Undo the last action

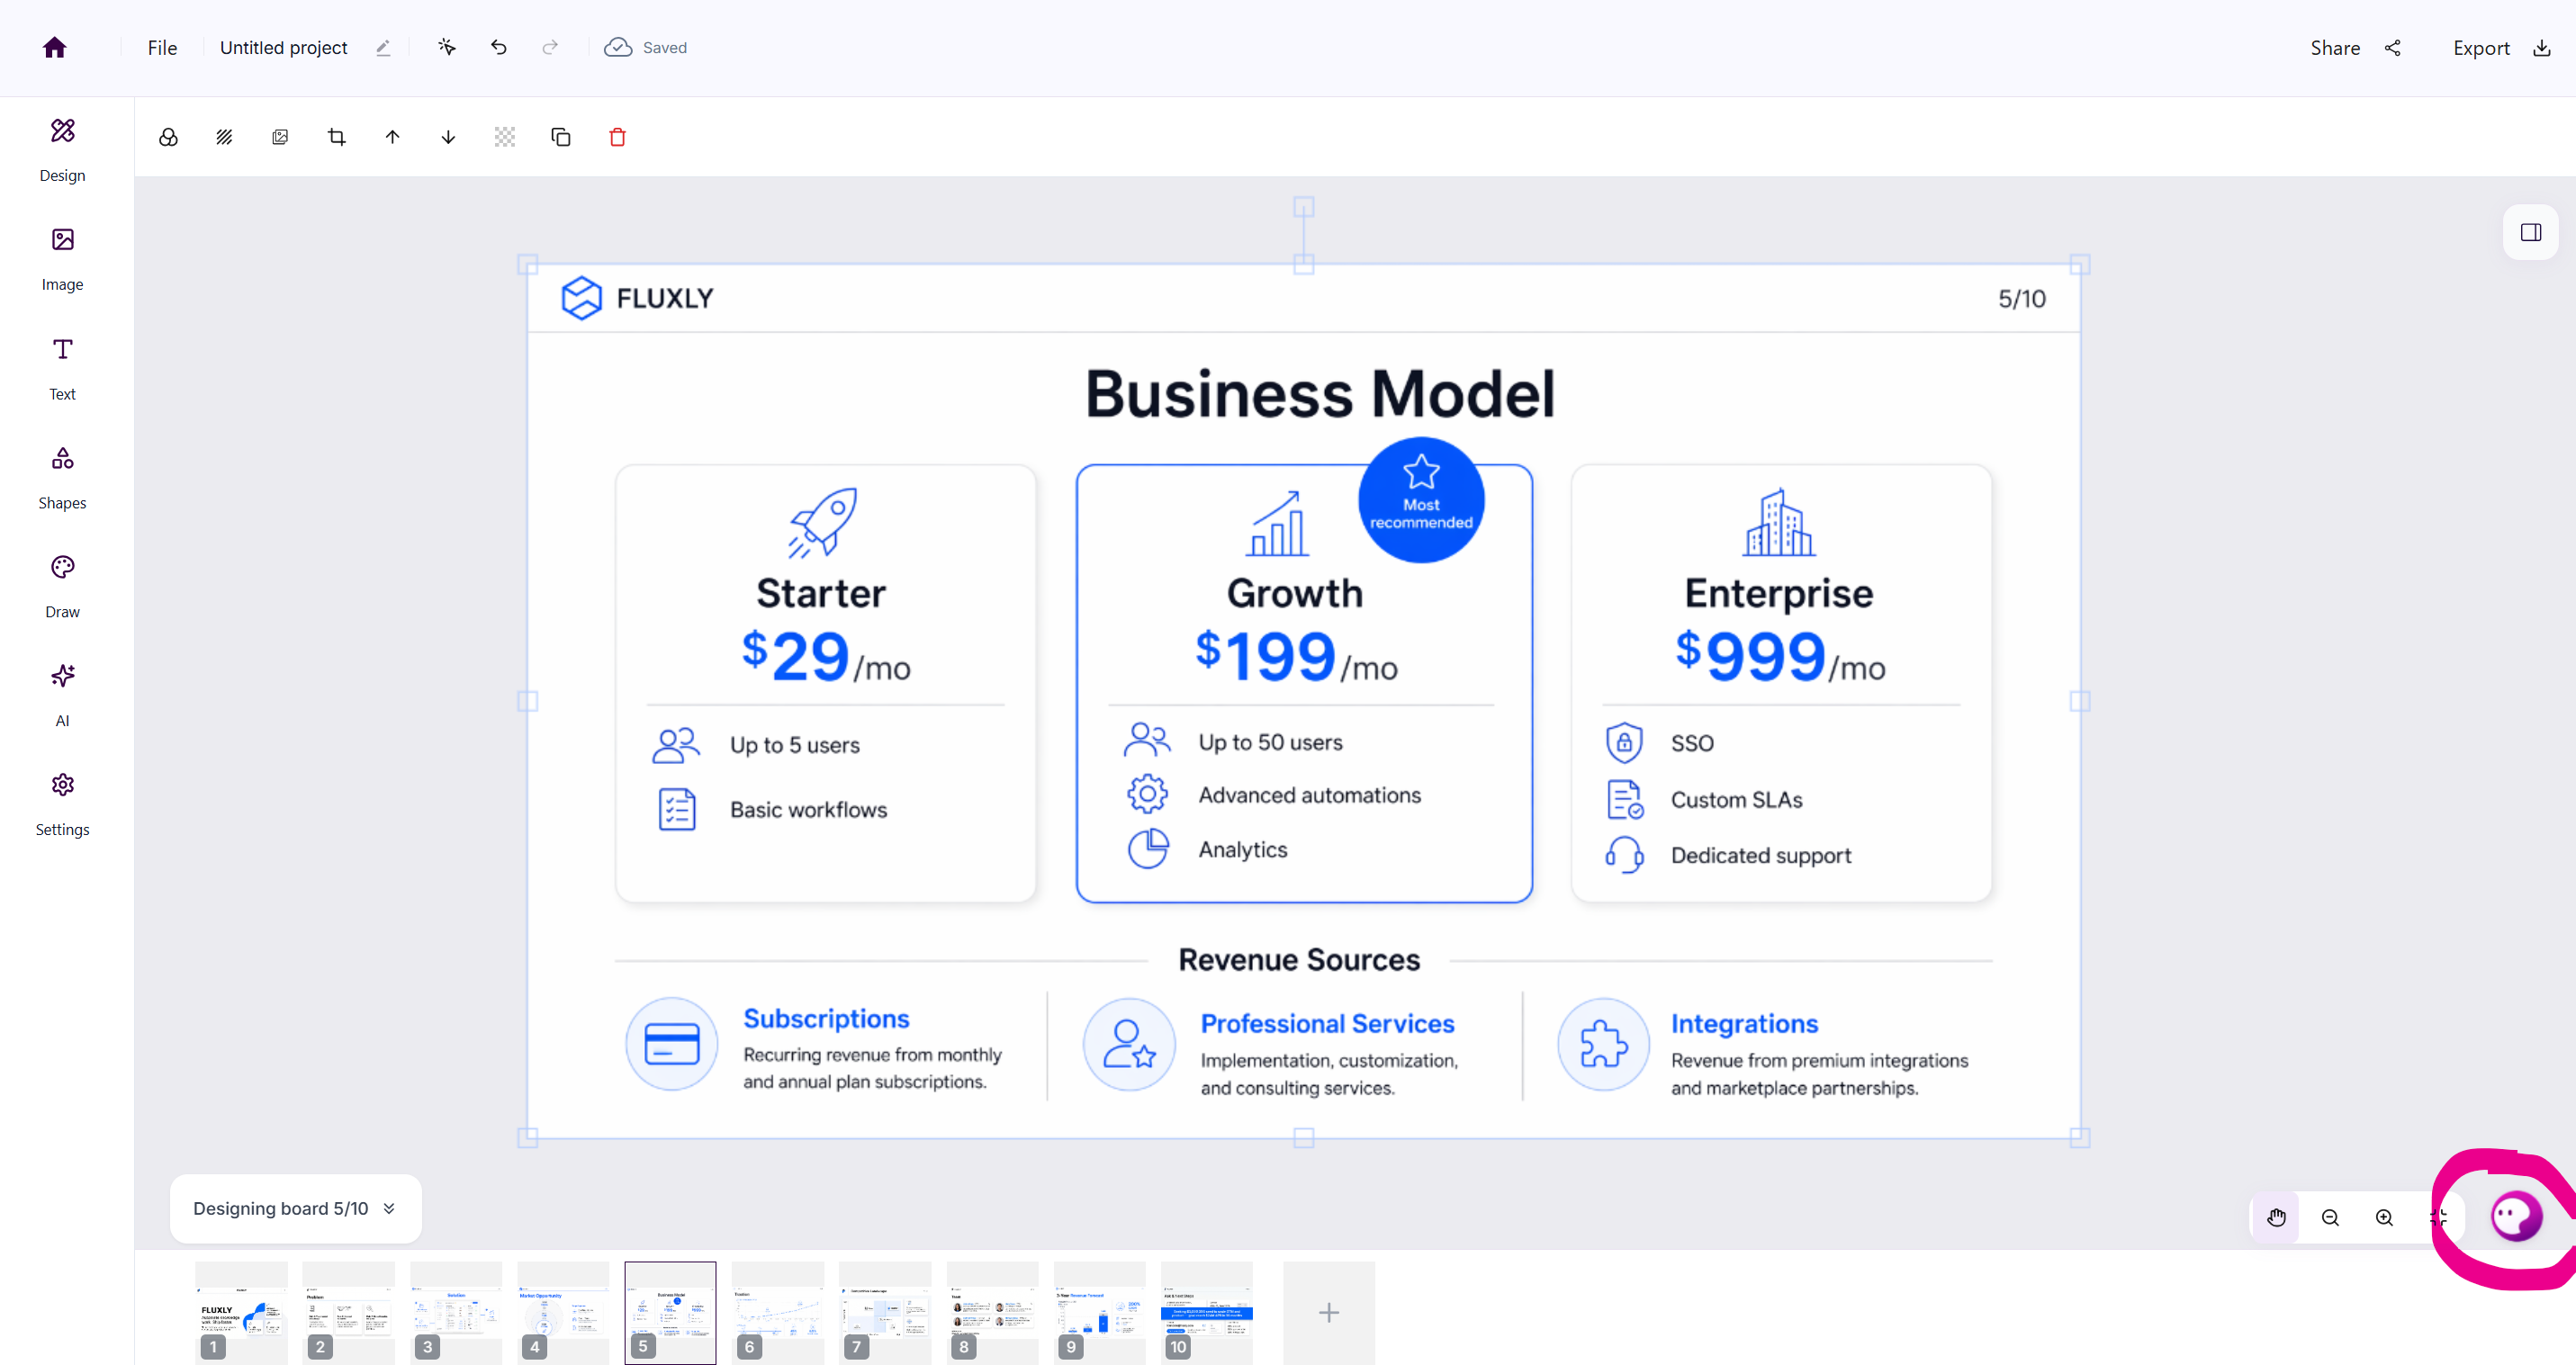[x=499, y=47]
